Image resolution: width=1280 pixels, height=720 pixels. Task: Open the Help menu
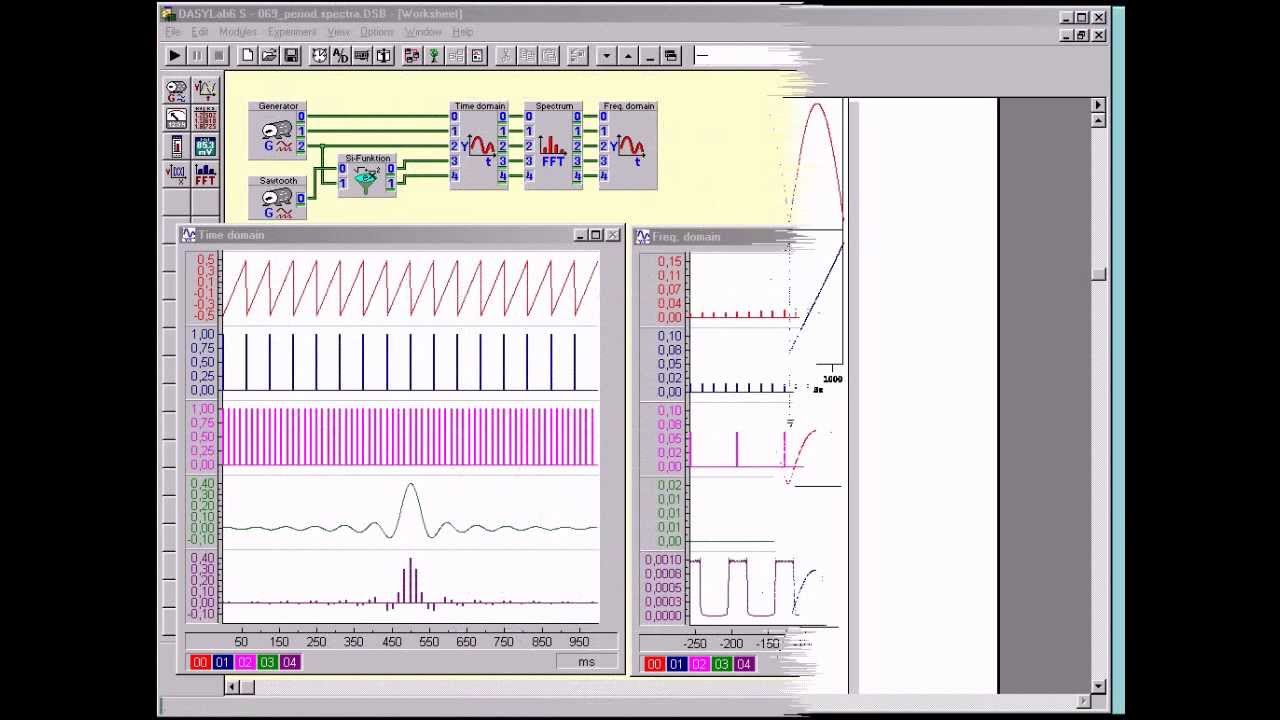click(463, 32)
